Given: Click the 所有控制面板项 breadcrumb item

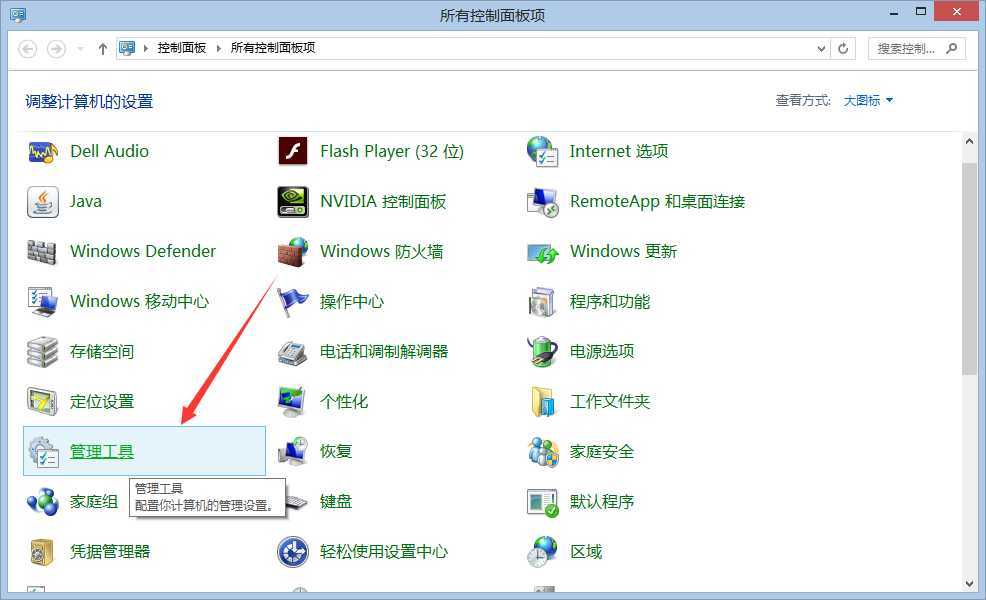Looking at the screenshot, I should (x=273, y=48).
